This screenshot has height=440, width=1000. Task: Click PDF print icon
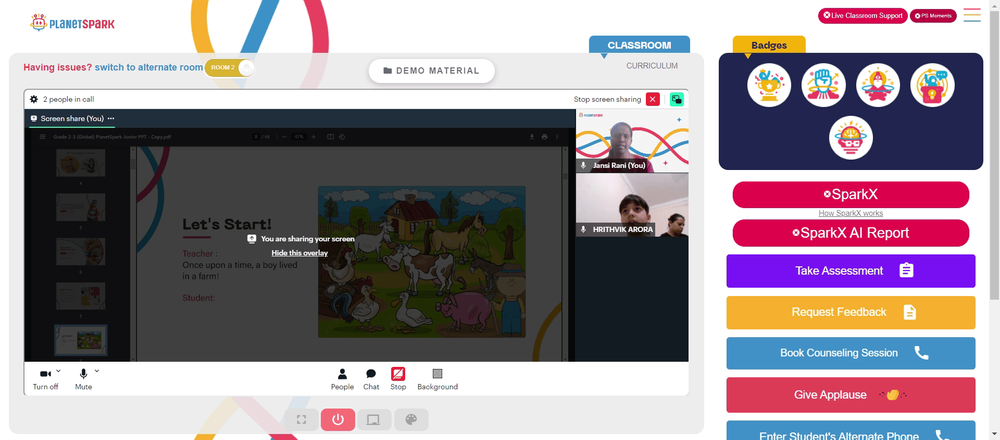coord(544,136)
